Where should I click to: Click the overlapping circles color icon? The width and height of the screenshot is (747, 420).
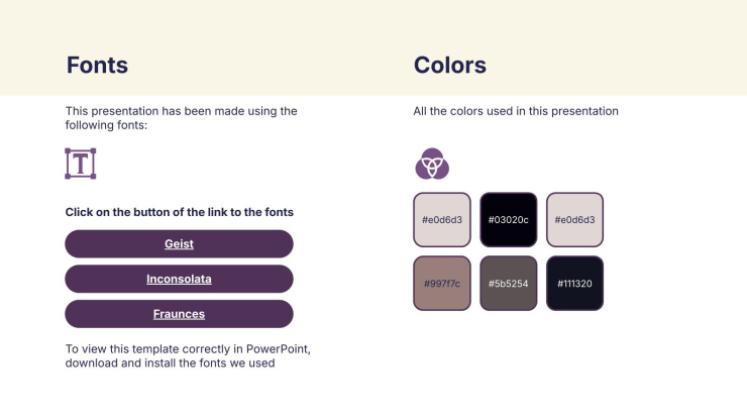point(432,163)
